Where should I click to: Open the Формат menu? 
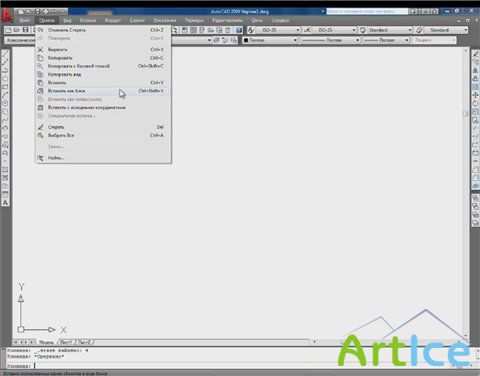(113, 20)
